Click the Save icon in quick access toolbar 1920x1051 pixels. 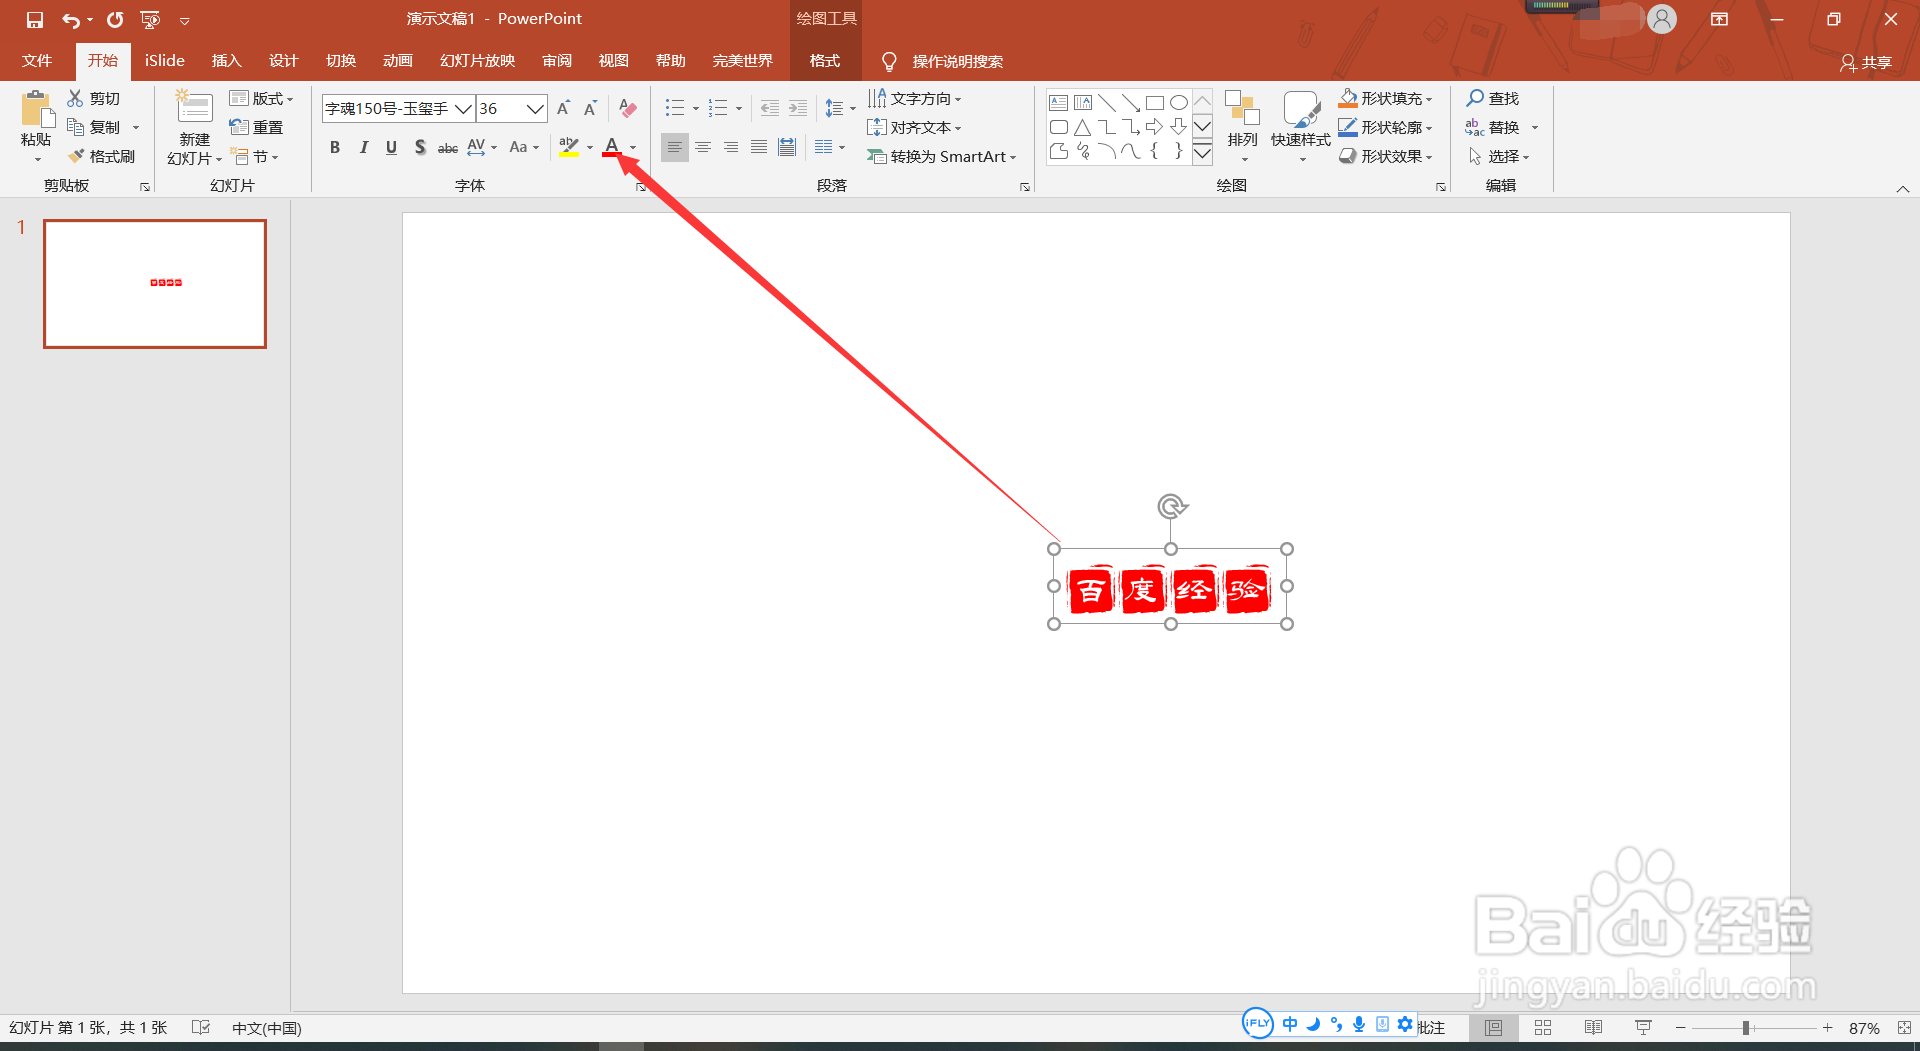pos(35,20)
